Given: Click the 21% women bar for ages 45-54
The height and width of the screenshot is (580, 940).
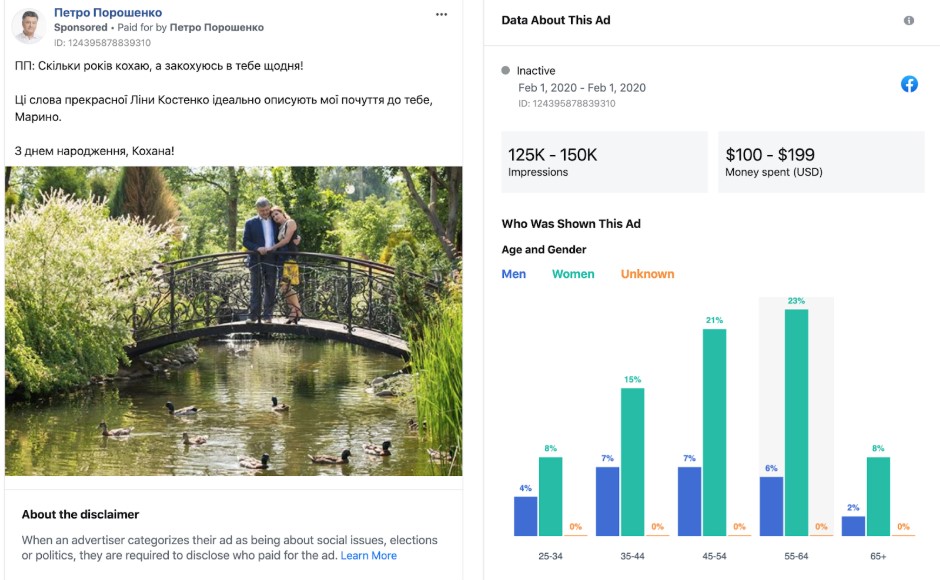Looking at the screenshot, I should (x=714, y=432).
